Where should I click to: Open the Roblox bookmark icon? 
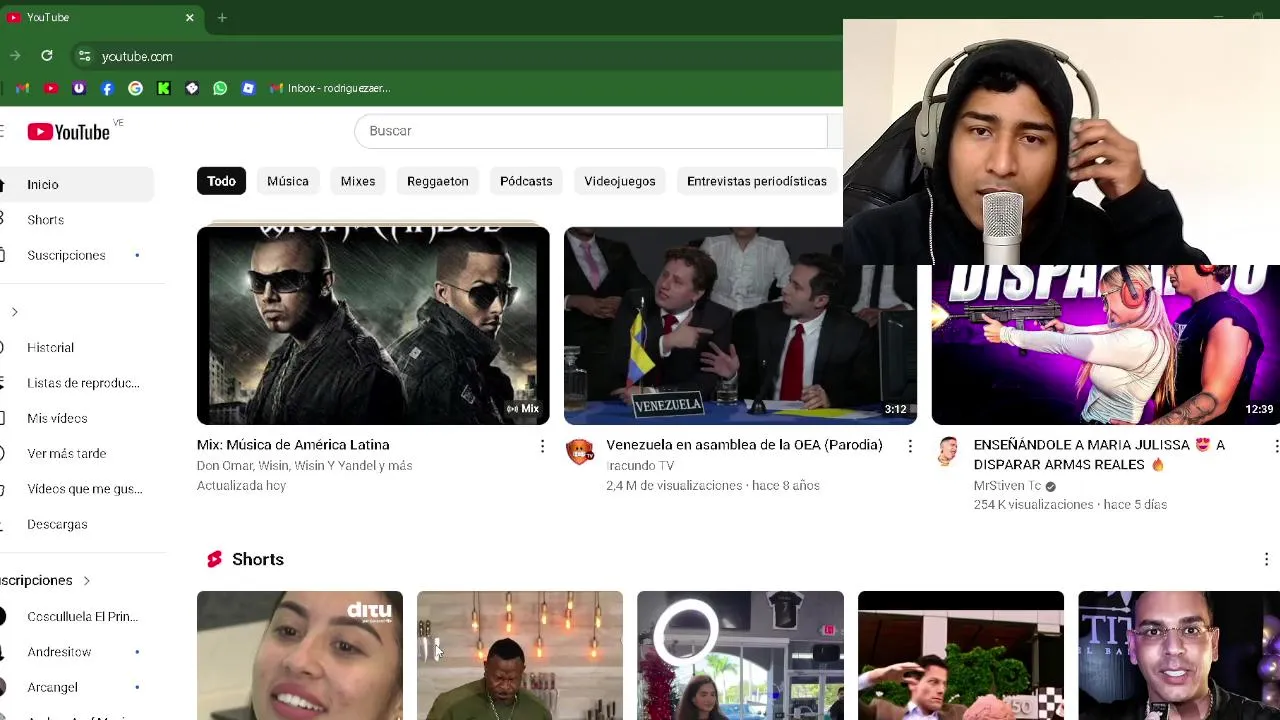tap(248, 88)
